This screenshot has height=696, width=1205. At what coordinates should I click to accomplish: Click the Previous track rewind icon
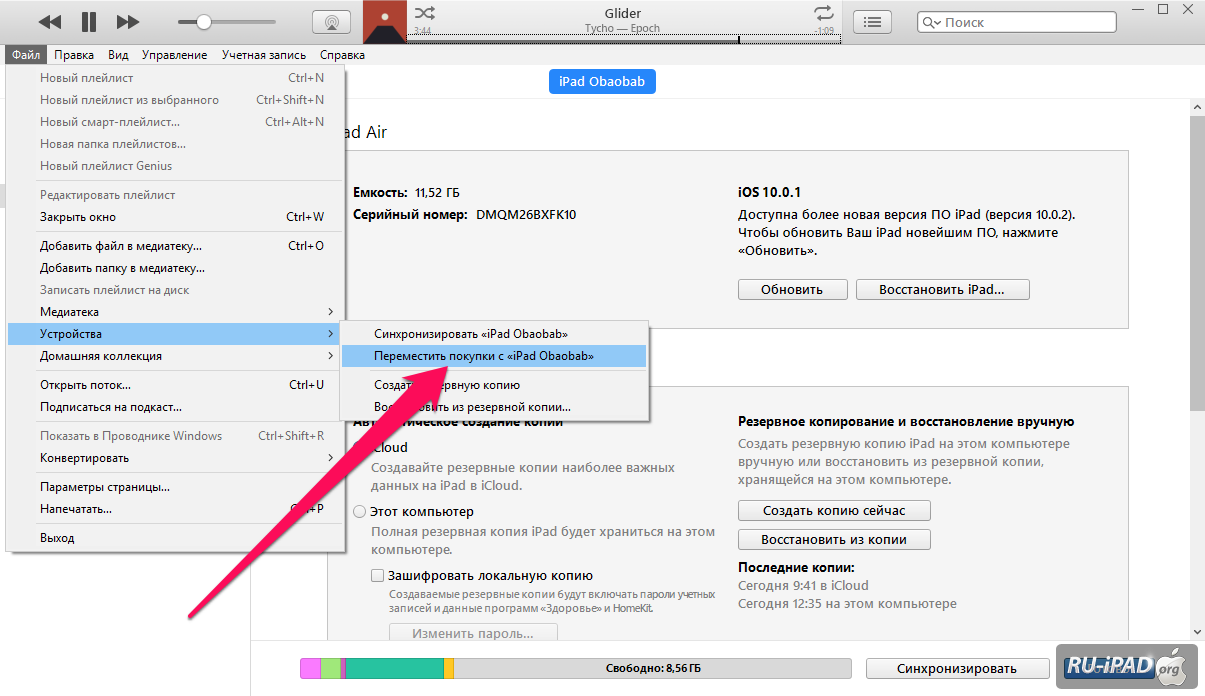(50, 21)
